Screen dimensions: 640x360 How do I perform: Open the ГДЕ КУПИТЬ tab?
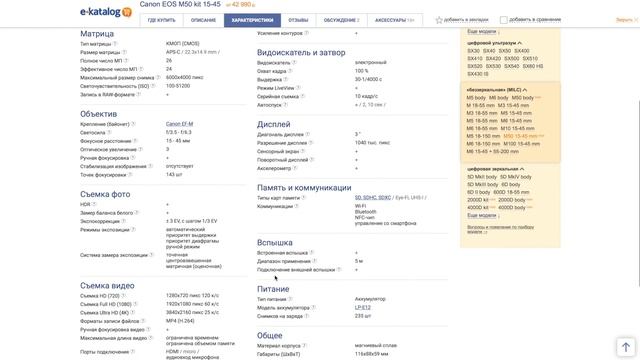pos(162,20)
